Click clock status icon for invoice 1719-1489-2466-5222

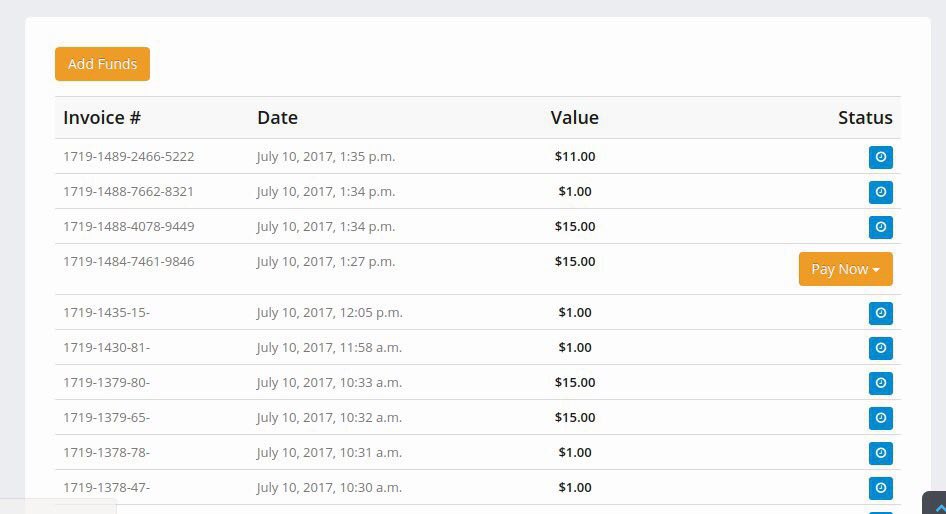[881, 157]
